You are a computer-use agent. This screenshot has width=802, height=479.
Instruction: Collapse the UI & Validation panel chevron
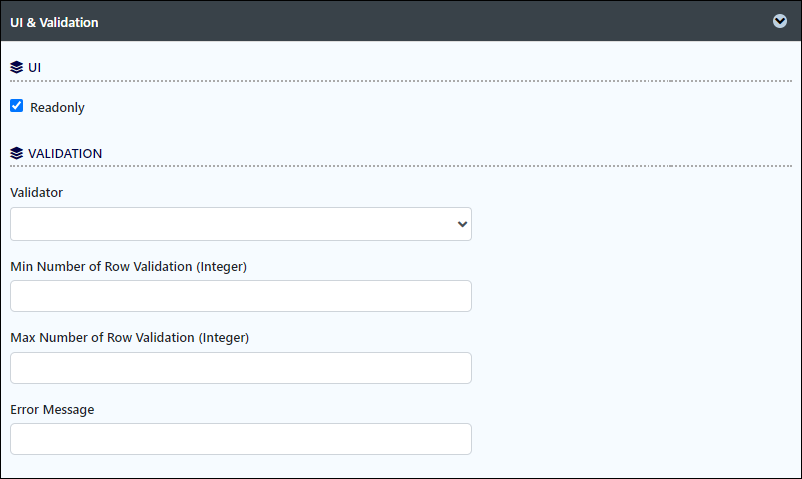coord(779,21)
